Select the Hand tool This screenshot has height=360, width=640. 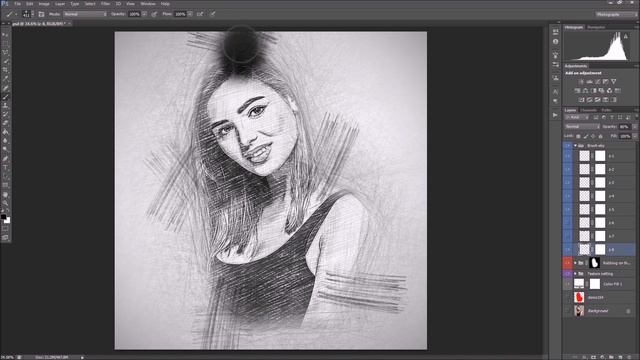[5, 194]
